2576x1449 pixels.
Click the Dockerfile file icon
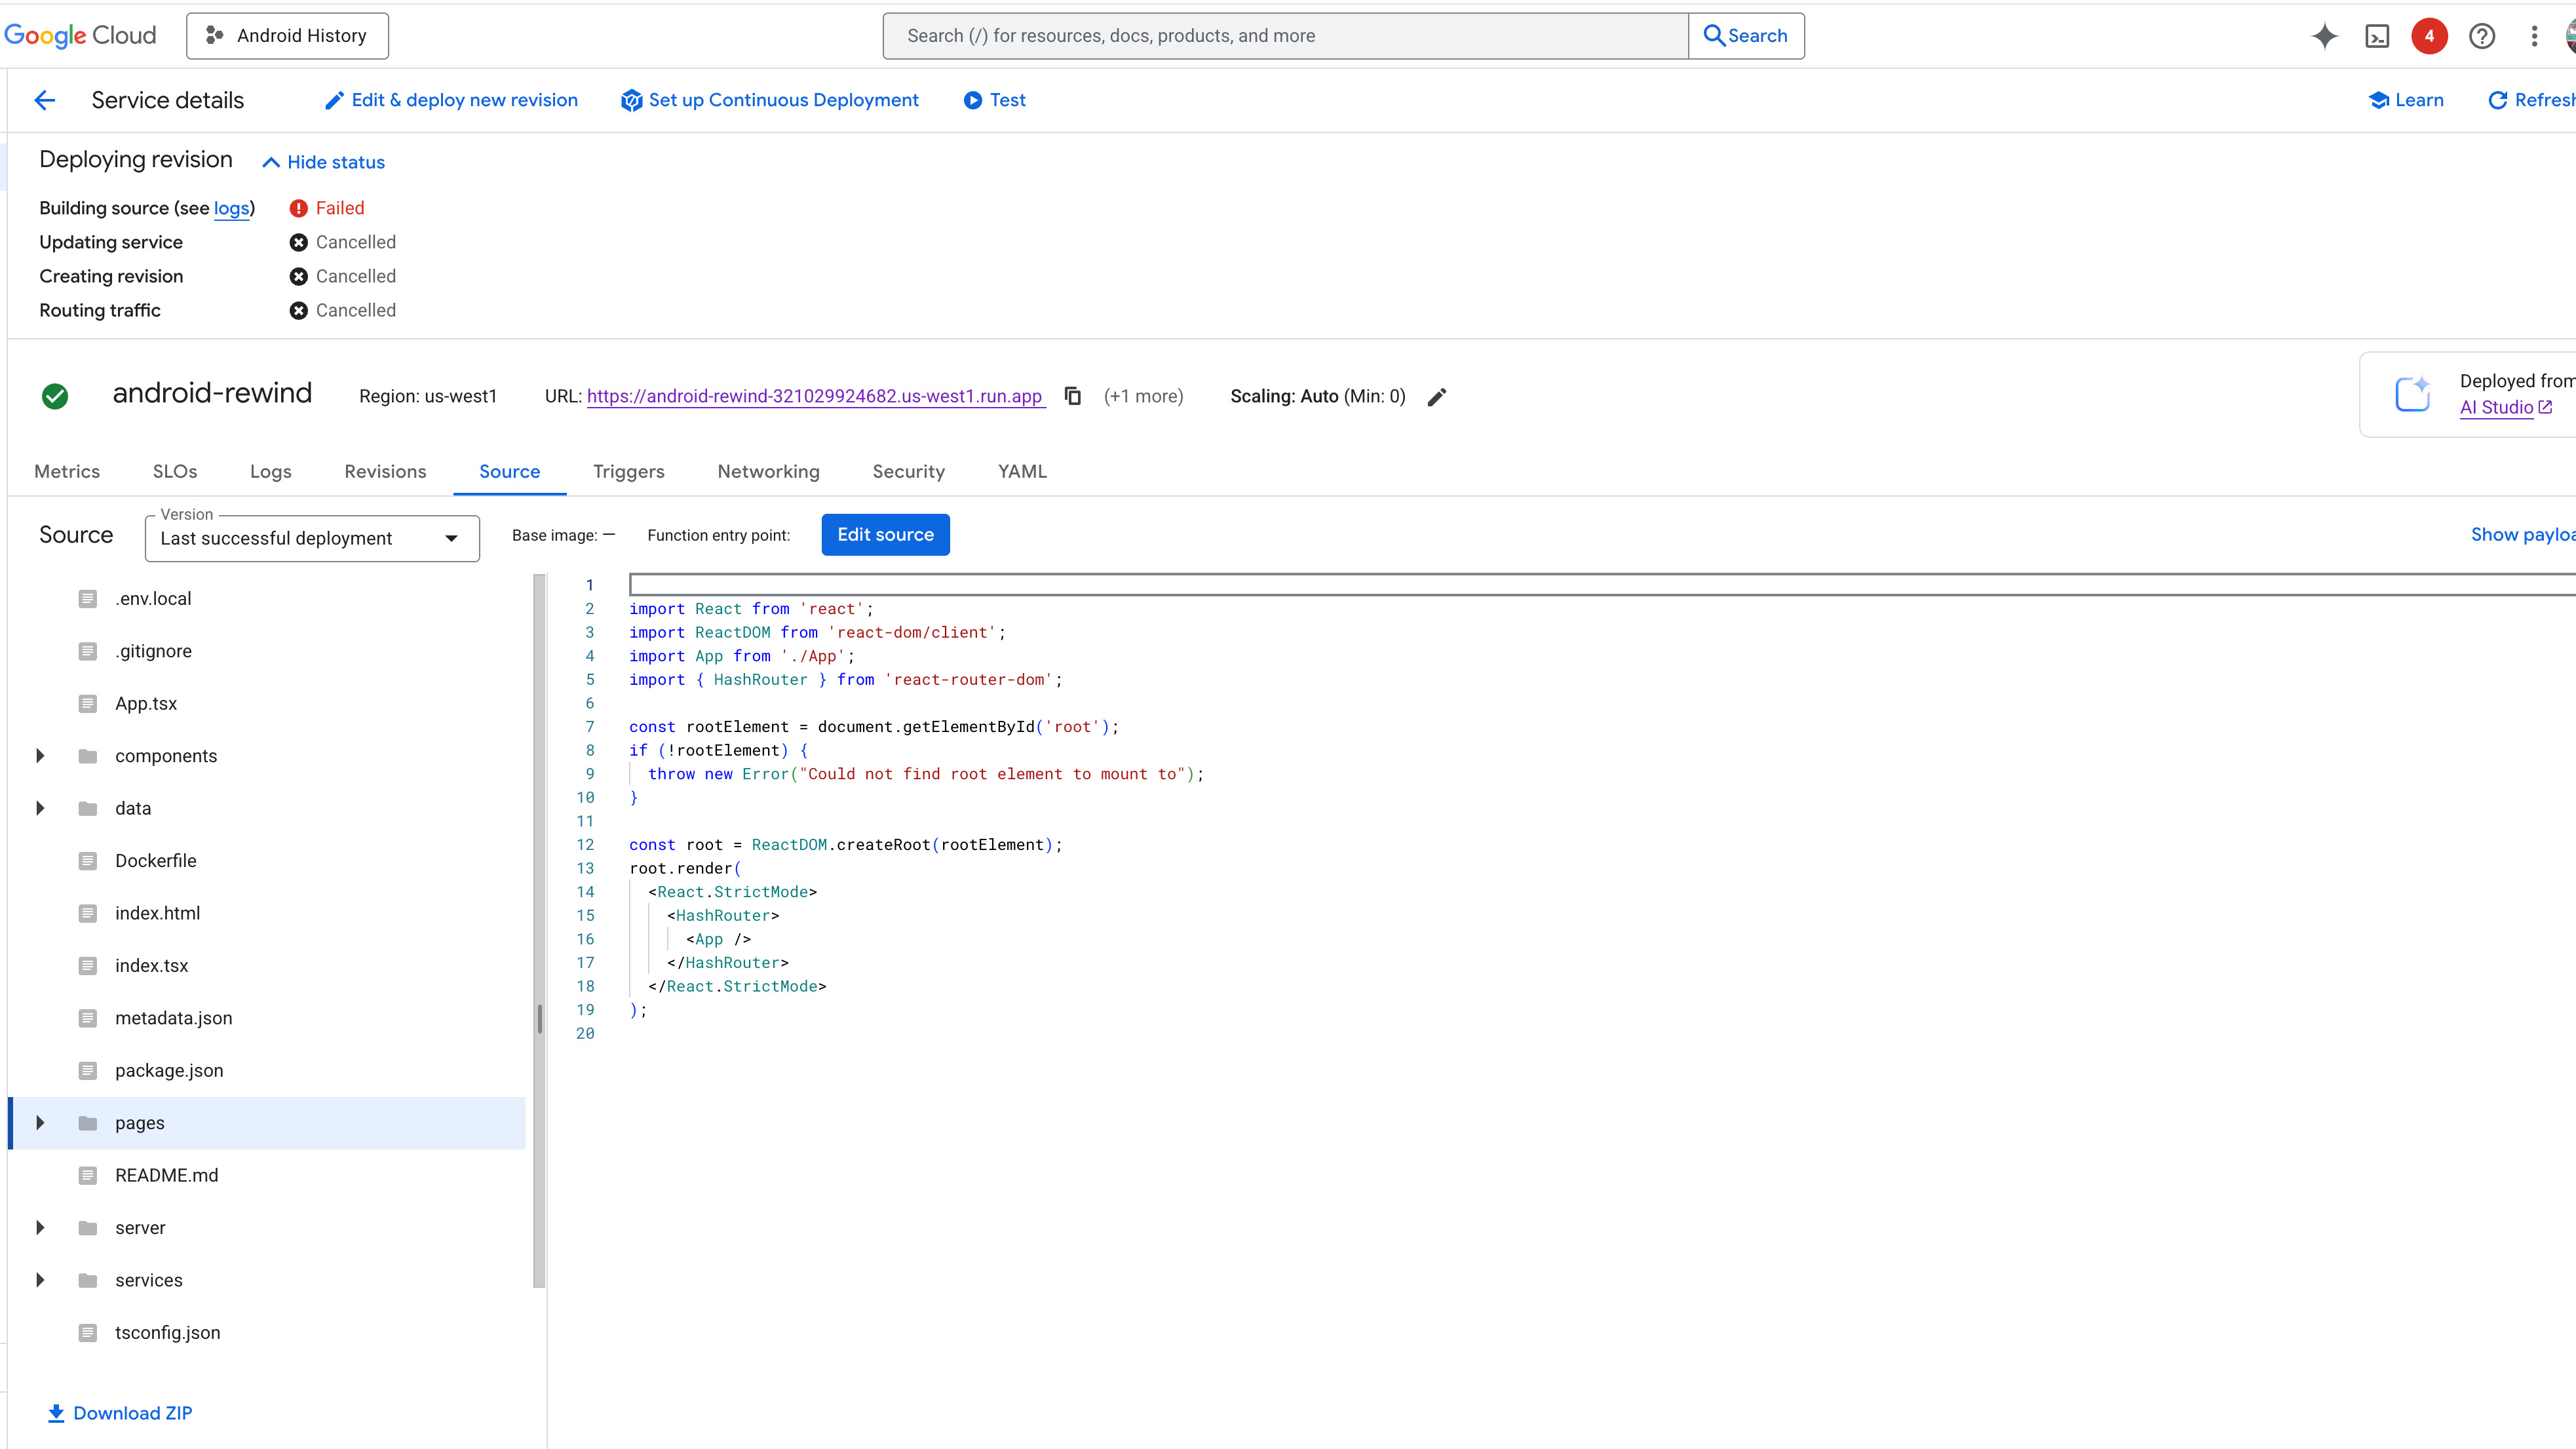88,861
